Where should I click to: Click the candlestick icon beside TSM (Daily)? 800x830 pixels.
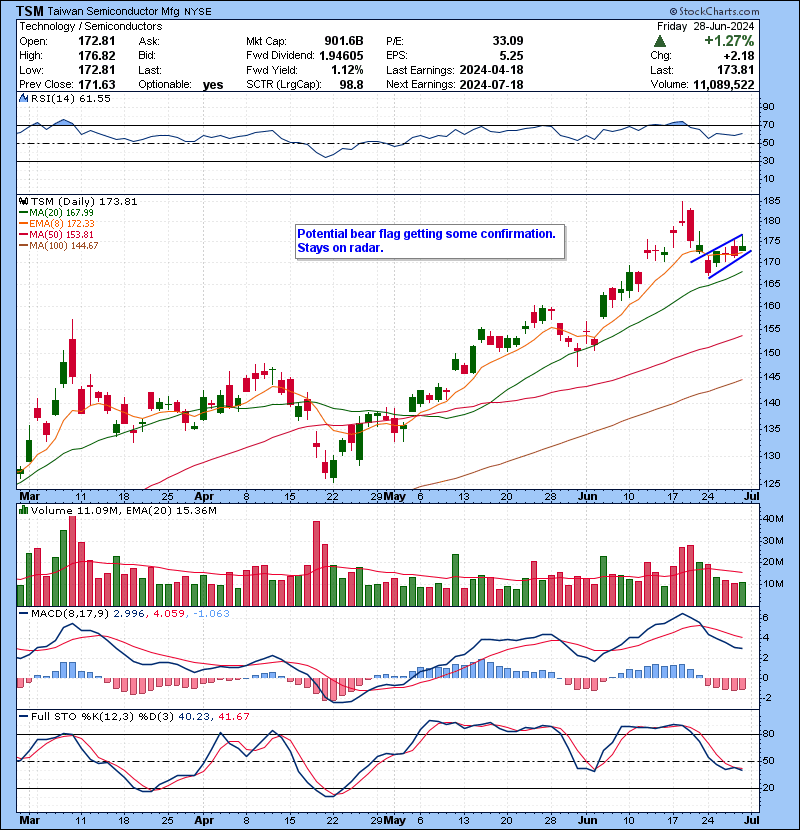[23, 202]
